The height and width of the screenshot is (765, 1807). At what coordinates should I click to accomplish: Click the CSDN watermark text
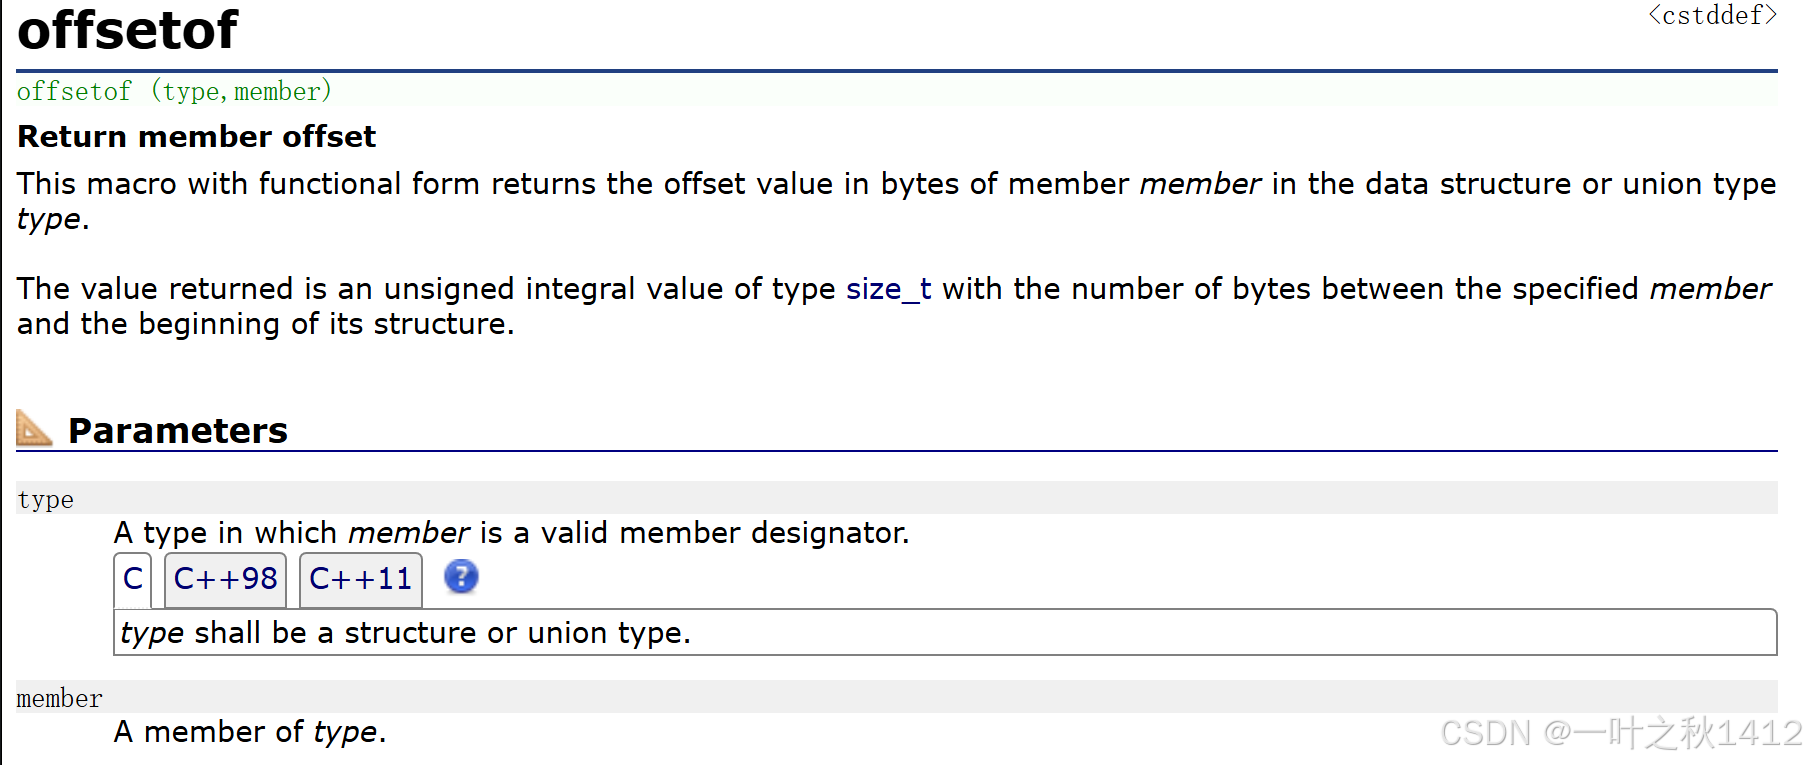1620,733
